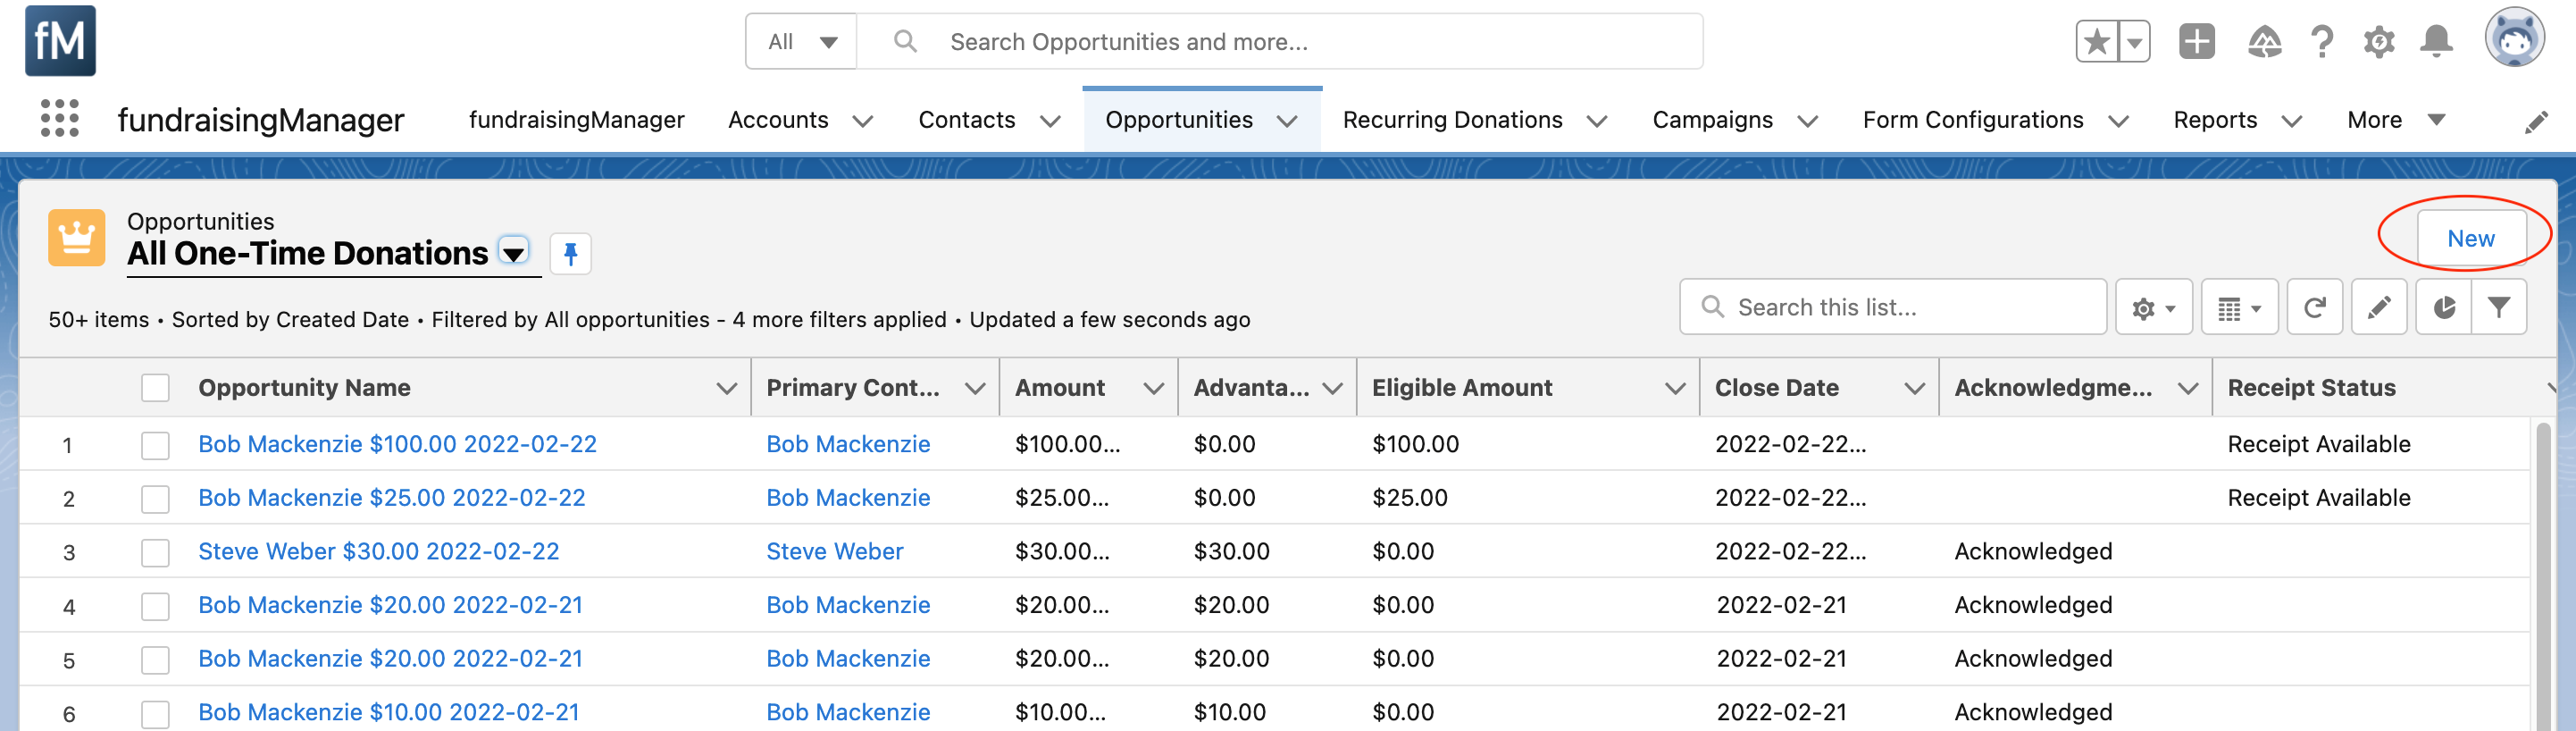The height and width of the screenshot is (731, 2576).
Task: Click the global actions plus icon
Action: pyautogui.click(x=2196, y=42)
